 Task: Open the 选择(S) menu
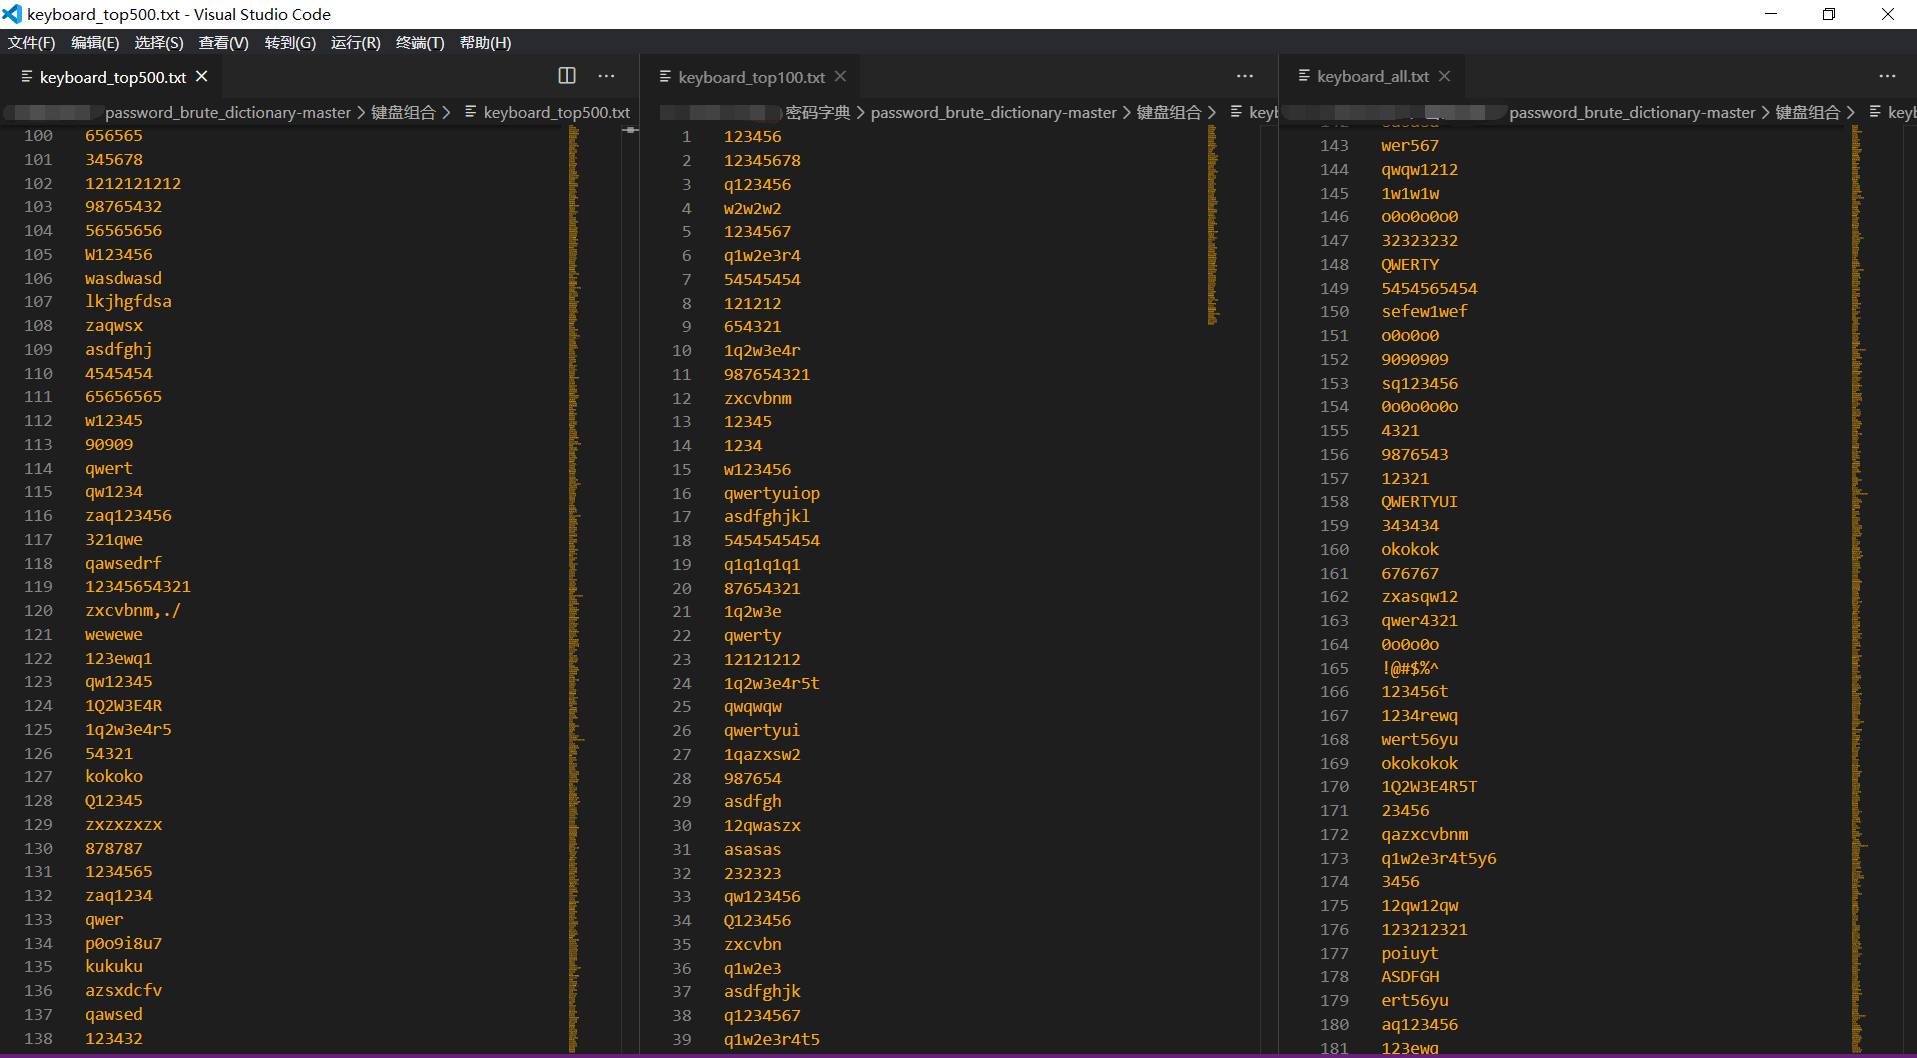159,42
